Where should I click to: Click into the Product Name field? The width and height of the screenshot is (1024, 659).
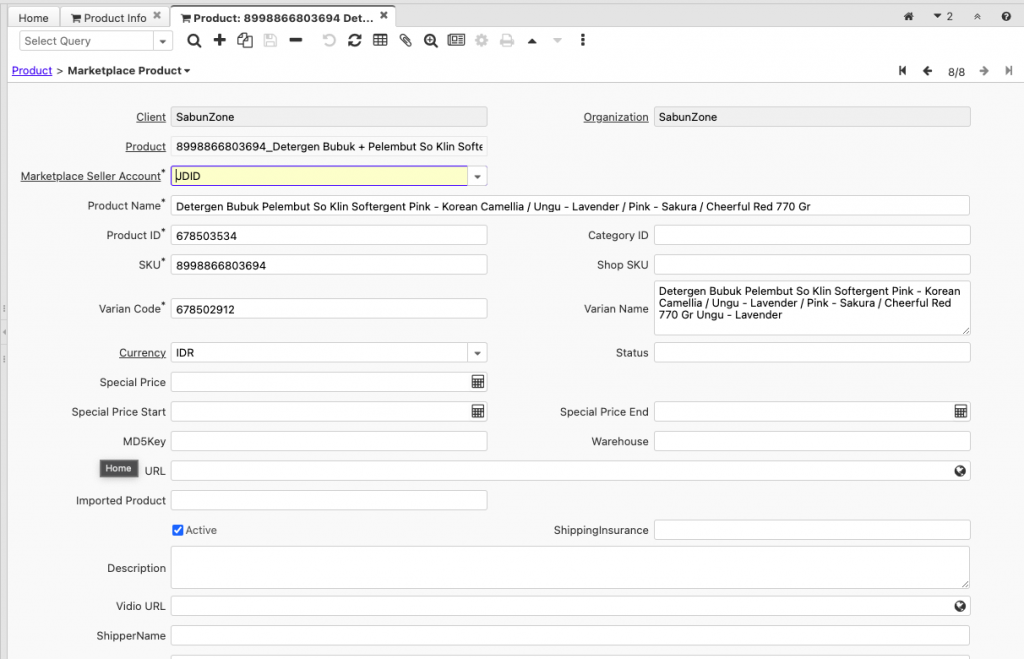pos(570,206)
